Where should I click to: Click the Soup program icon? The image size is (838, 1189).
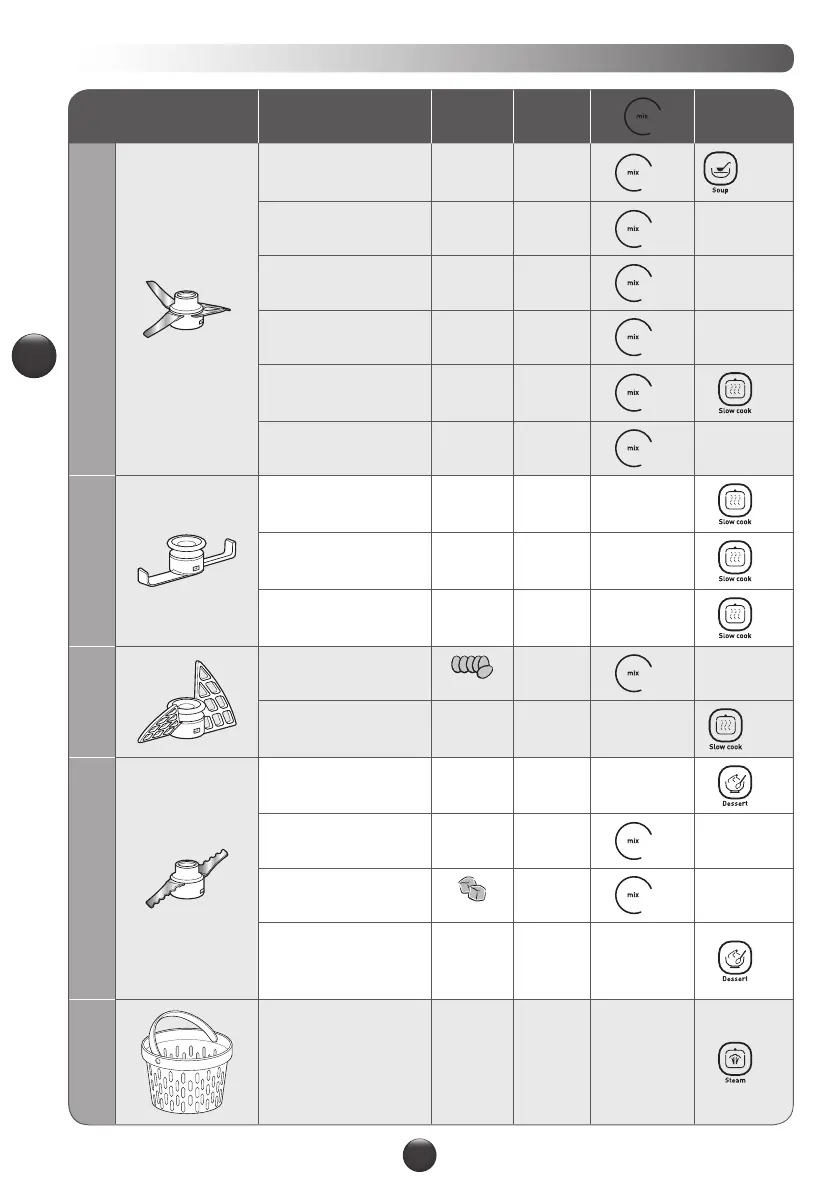(x=720, y=172)
